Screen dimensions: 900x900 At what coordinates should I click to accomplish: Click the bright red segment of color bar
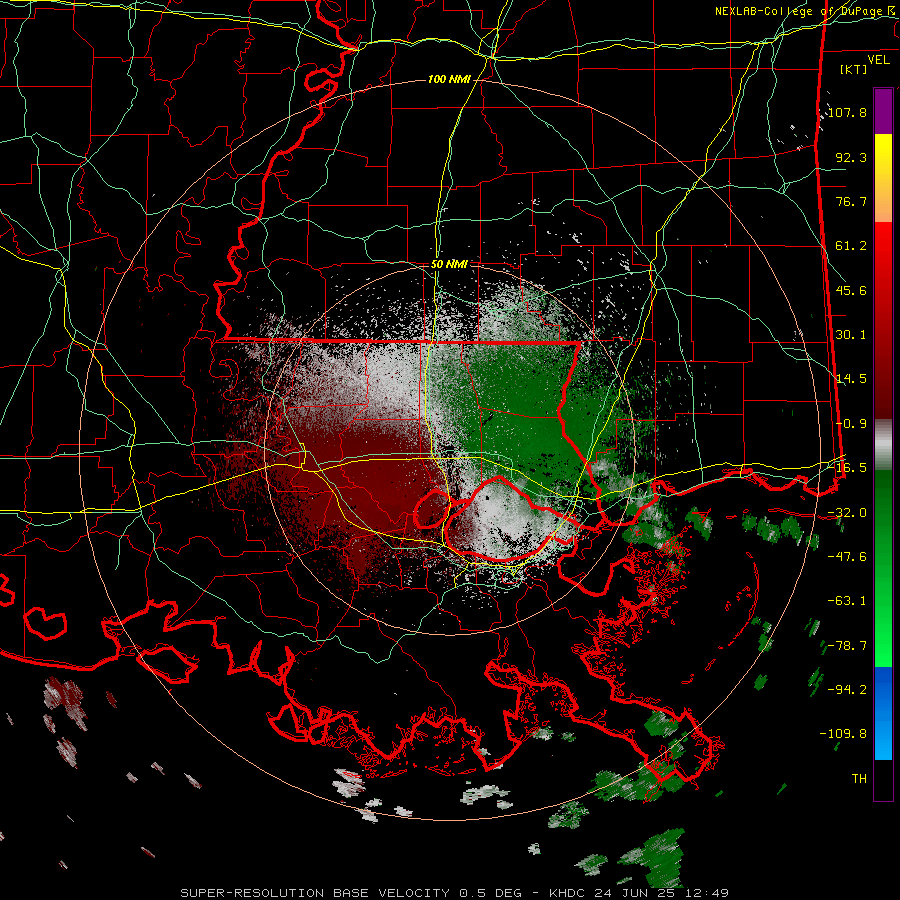[883, 247]
